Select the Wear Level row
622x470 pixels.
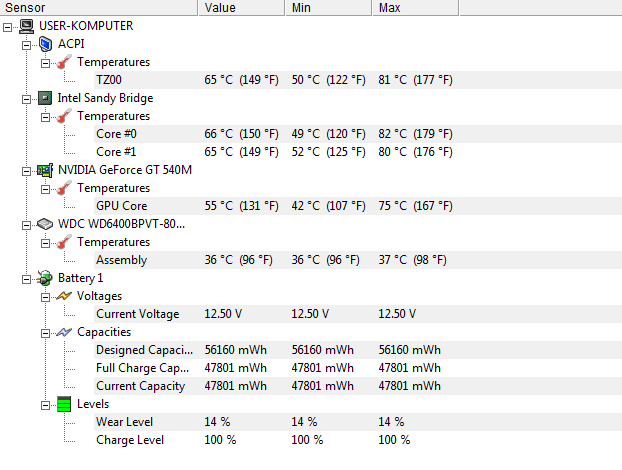[358, 422]
